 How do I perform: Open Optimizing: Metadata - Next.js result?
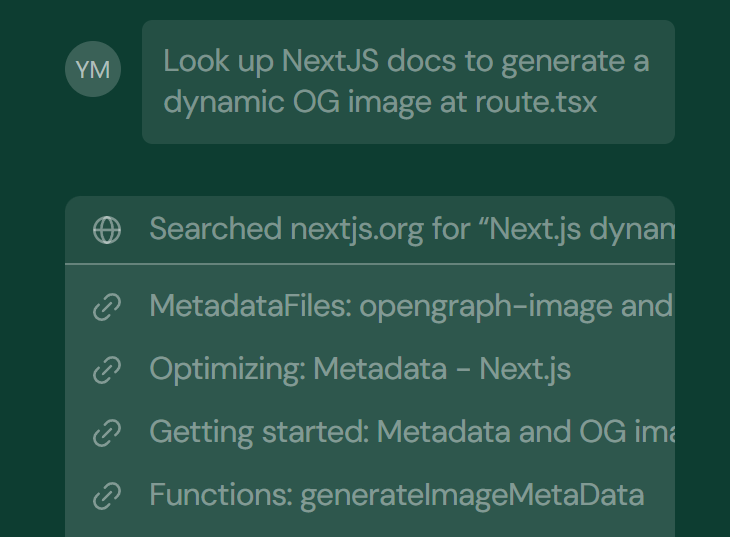(360, 370)
